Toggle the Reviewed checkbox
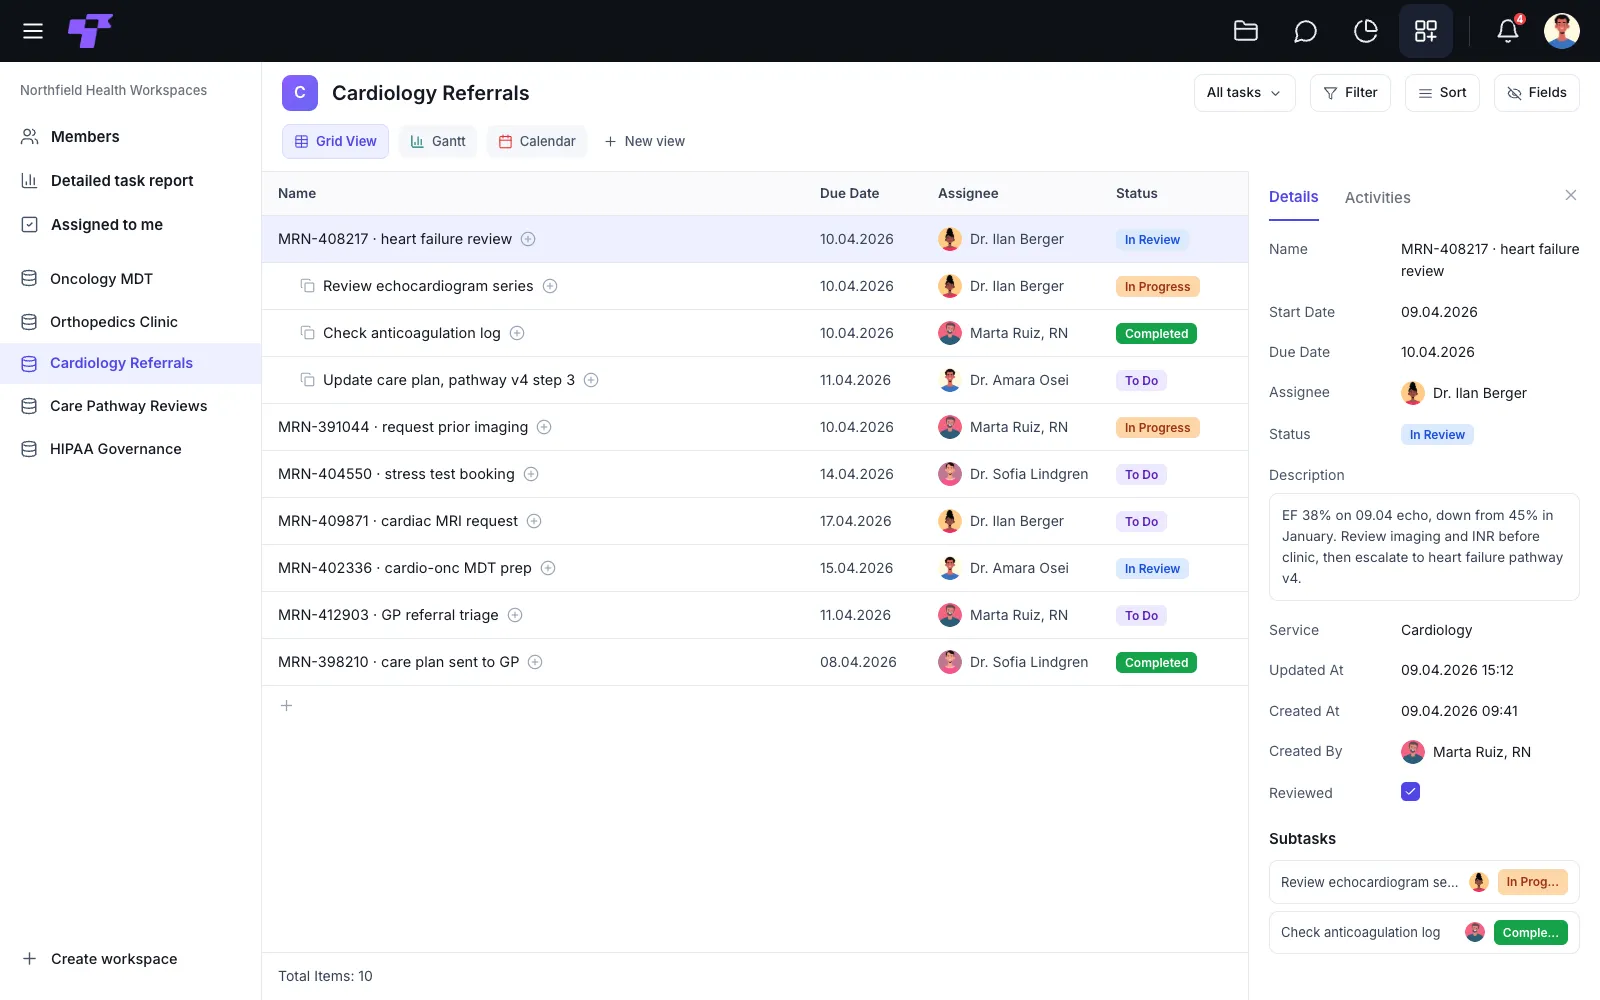1600x1000 pixels. pyautogui.click(x=1411, y=792)
